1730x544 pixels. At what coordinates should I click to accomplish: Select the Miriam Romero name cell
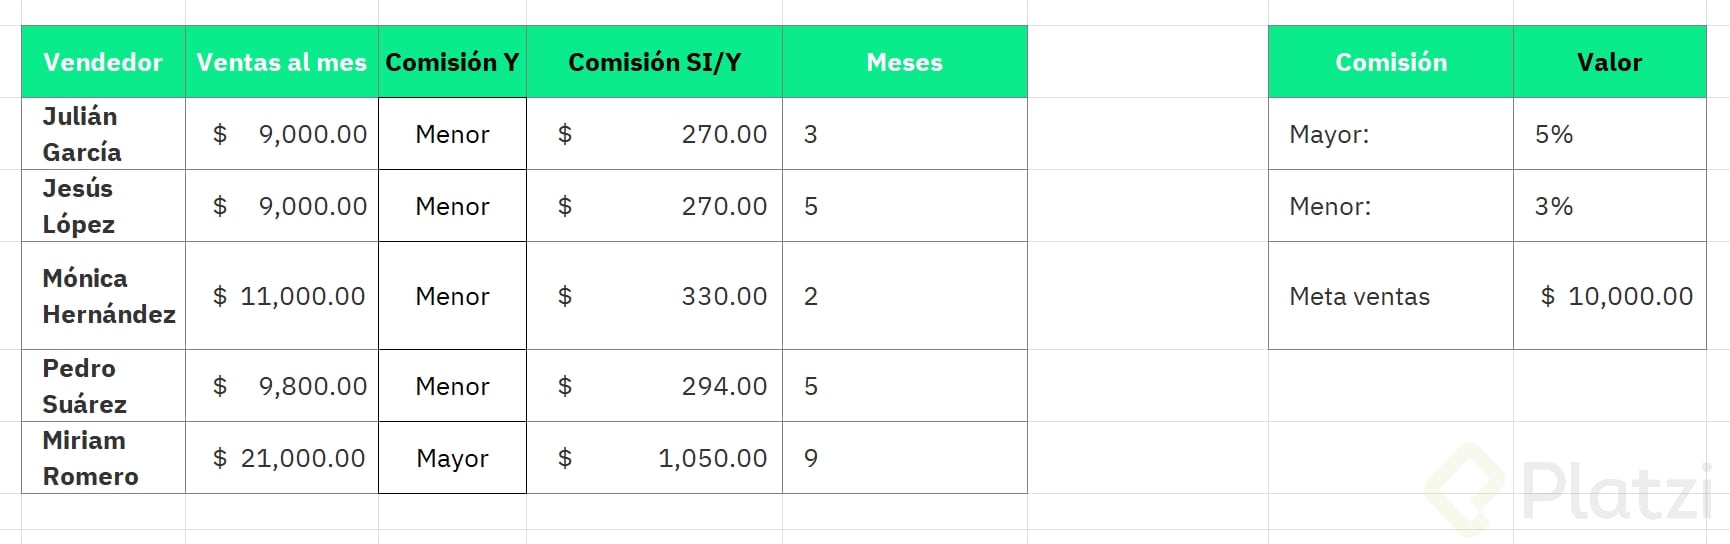coord(103,458)
